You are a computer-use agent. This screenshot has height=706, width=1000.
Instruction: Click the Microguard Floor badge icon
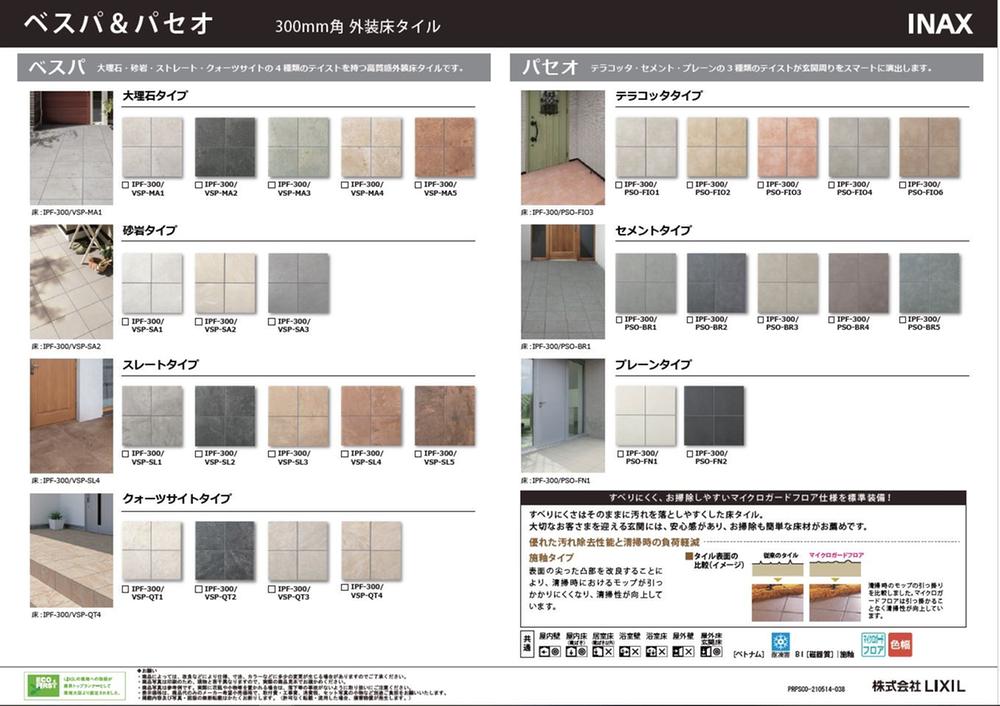873,644
